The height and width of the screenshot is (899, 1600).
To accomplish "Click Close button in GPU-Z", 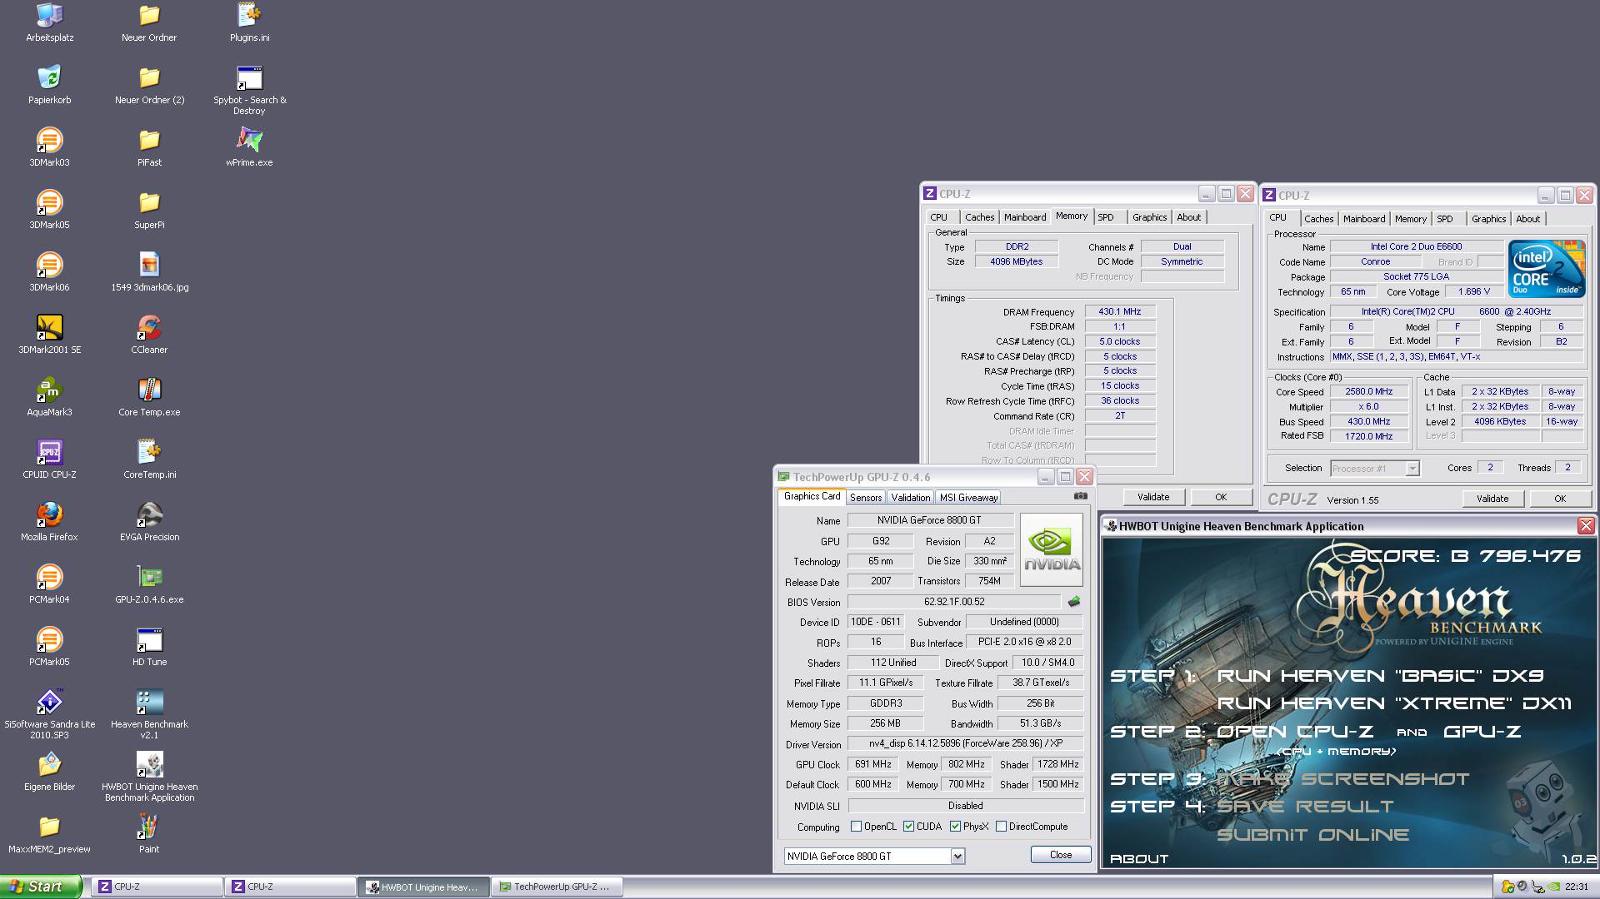I will [1061, 855].
